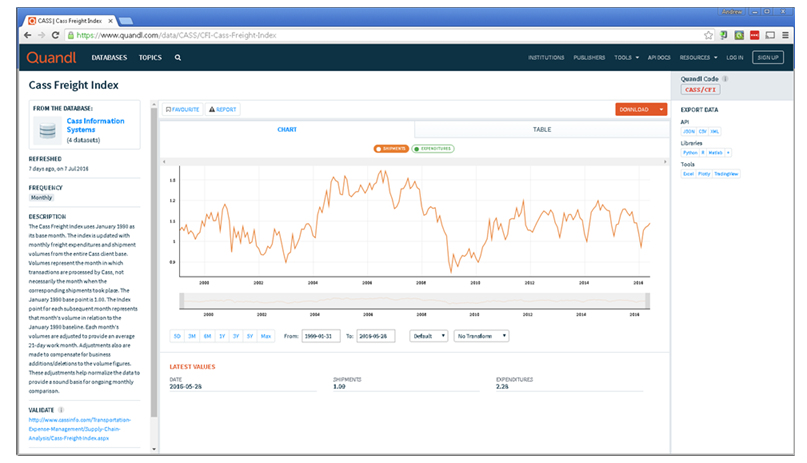Click the TradingView tool button
This screenshot has height=463, width=807.
coord(726,174)
